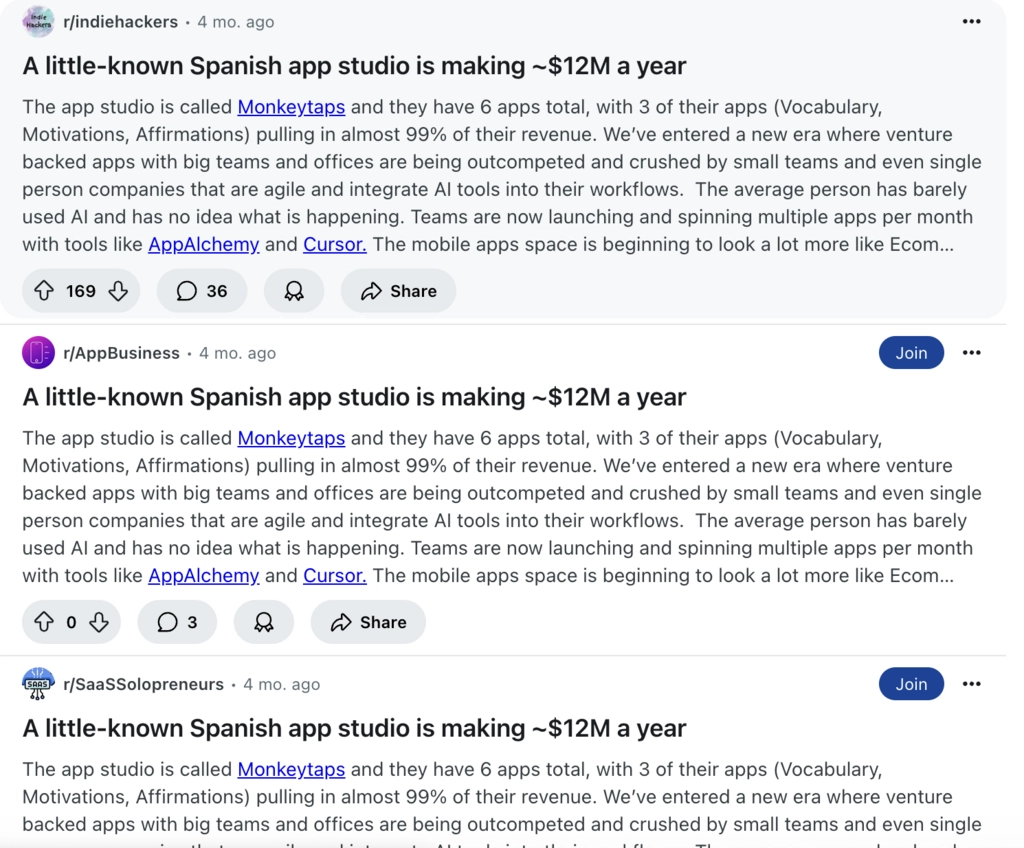Screen dimensions: 1024x848
Task: Join the r/SaaSSolopreneurs community
Action: [x=911, y=684]
